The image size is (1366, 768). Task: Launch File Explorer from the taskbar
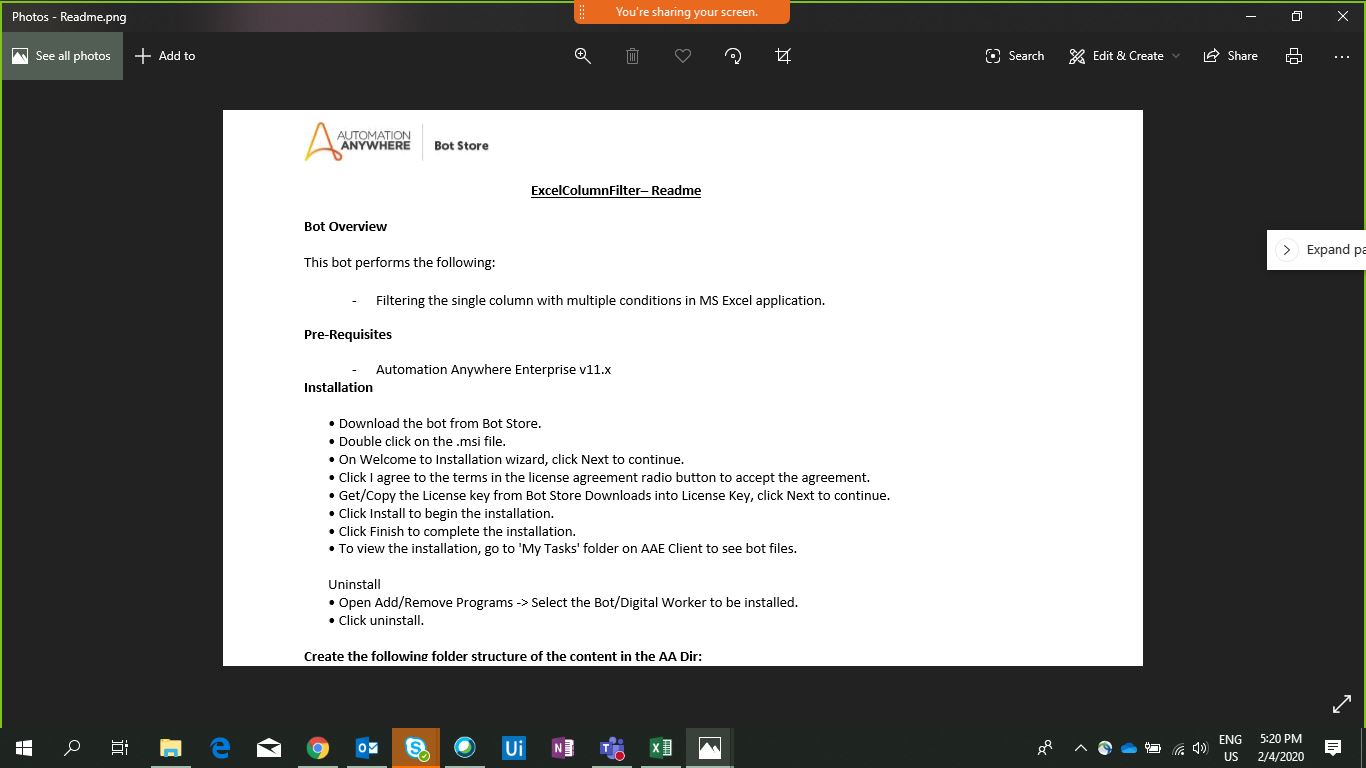coord(171,748)
